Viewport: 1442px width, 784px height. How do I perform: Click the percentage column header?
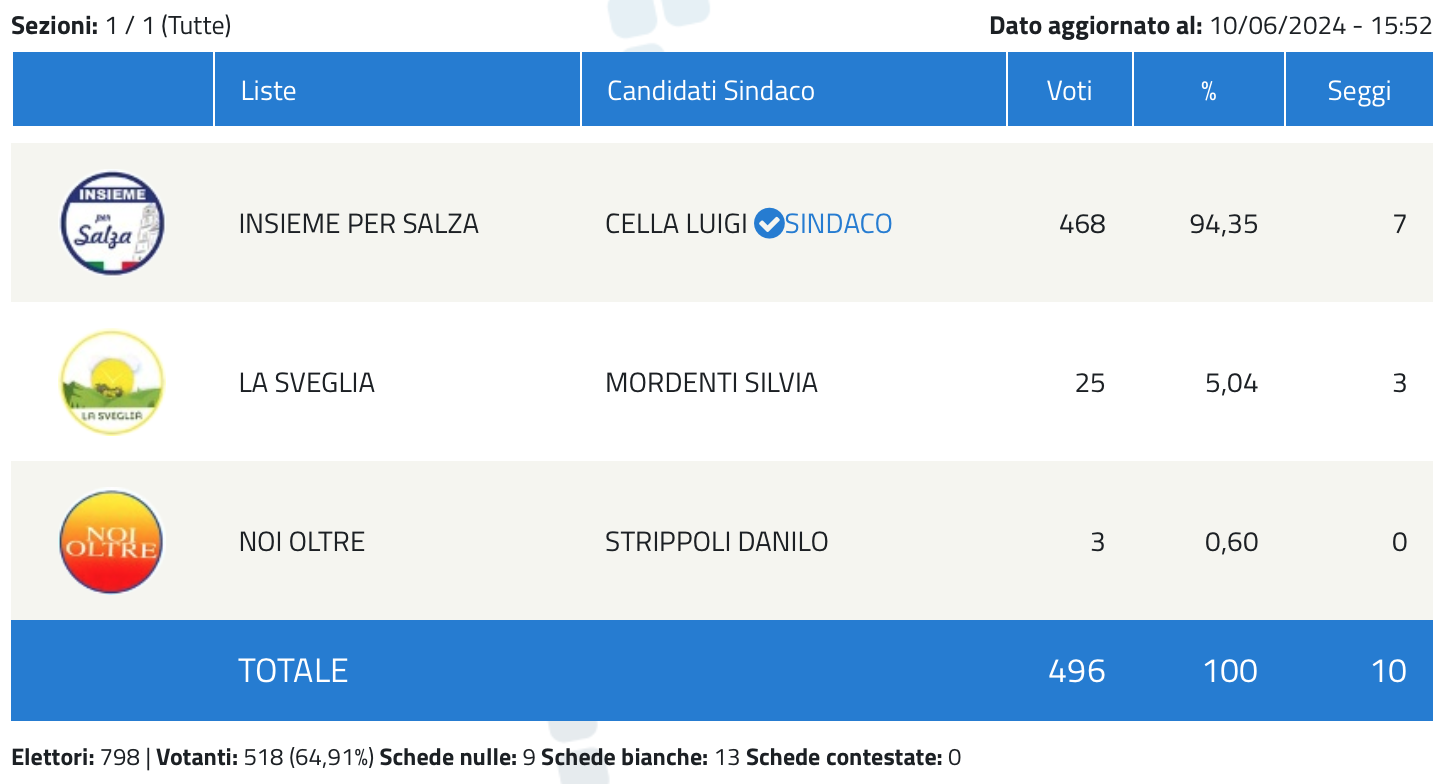coord(1209,90)
